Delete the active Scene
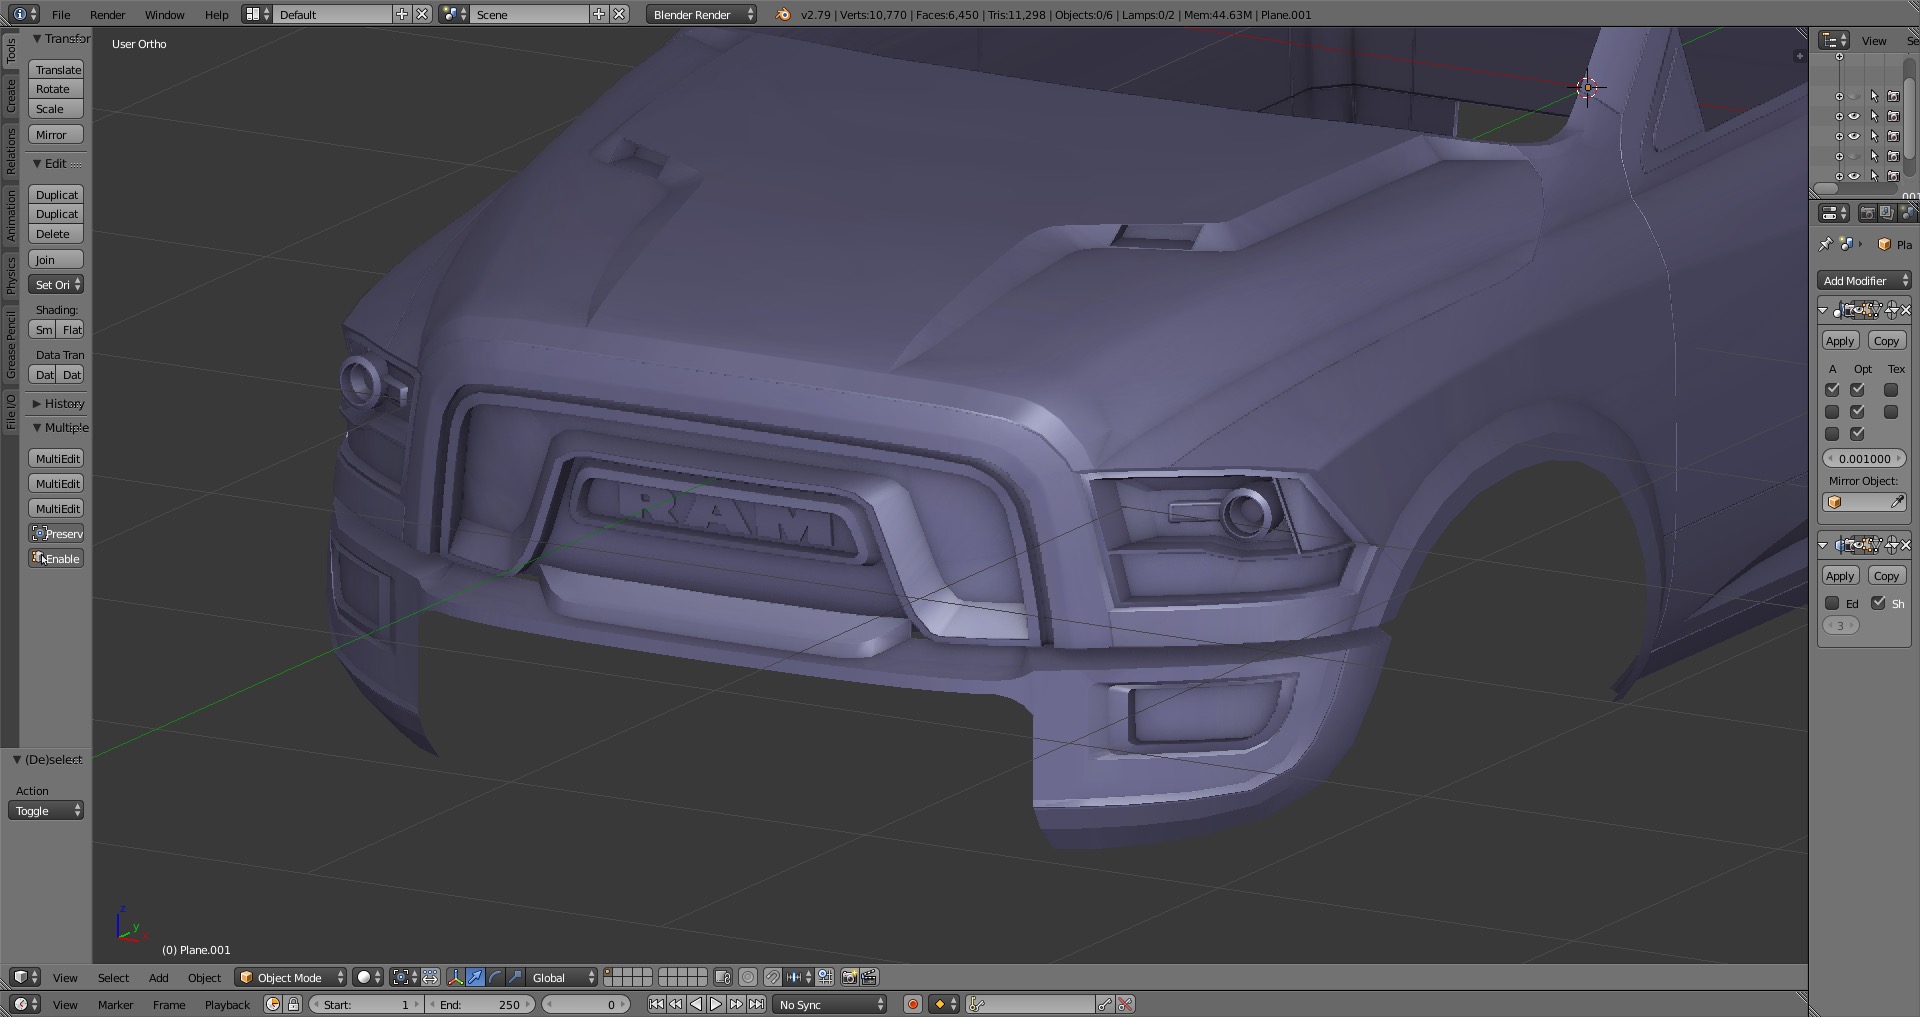This screenshot has height=1017, width=1920. (x=620, y=14)
